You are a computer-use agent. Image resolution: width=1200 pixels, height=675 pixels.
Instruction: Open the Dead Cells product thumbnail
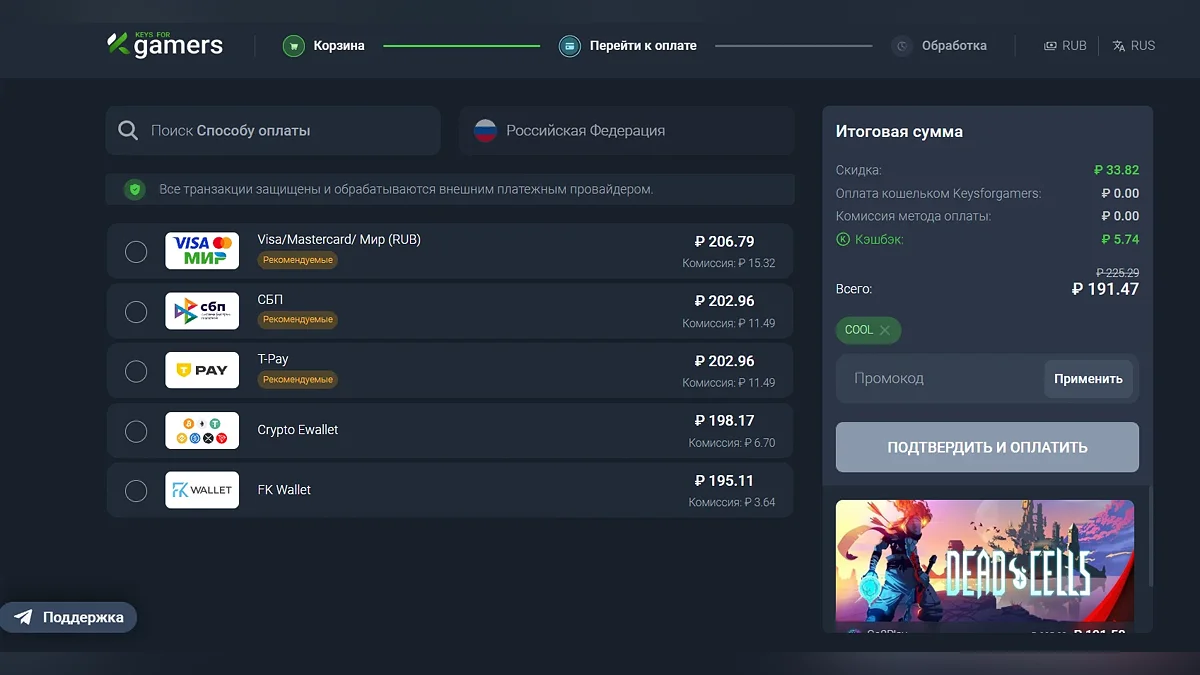click(985, 561)
